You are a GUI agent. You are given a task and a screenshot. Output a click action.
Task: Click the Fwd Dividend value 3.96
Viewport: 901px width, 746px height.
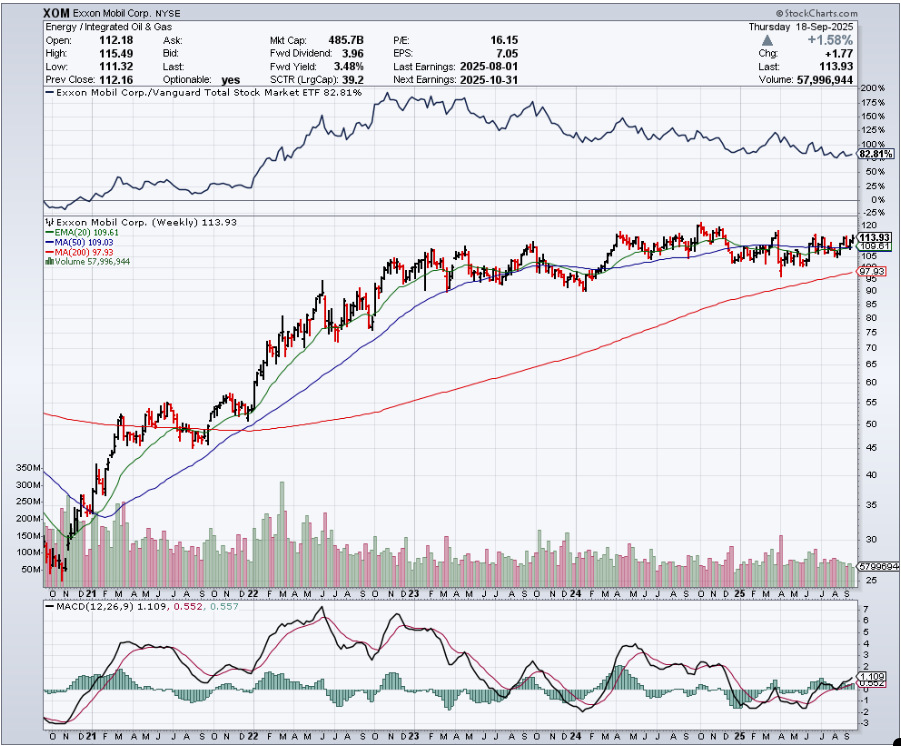click(353, 53)
